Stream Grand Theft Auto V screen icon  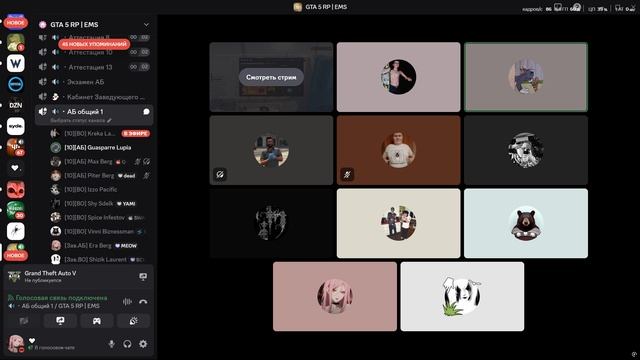(143, 277)
